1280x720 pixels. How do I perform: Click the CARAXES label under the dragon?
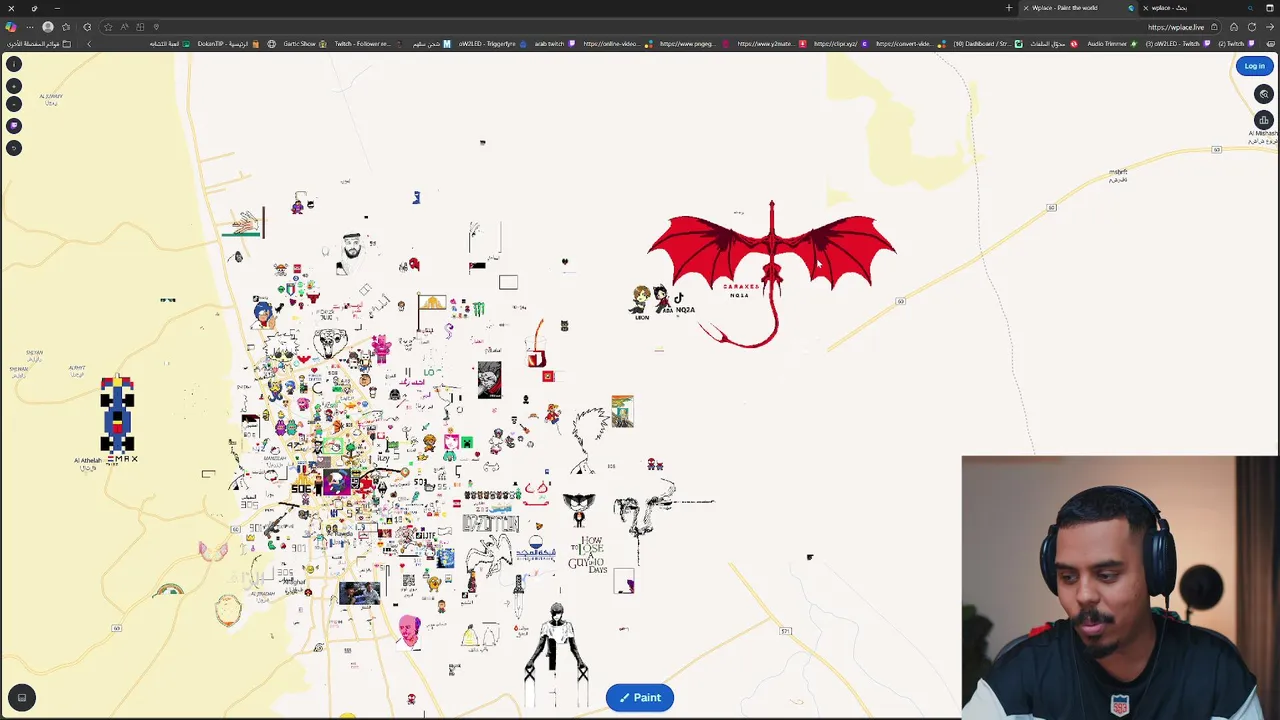741,287
